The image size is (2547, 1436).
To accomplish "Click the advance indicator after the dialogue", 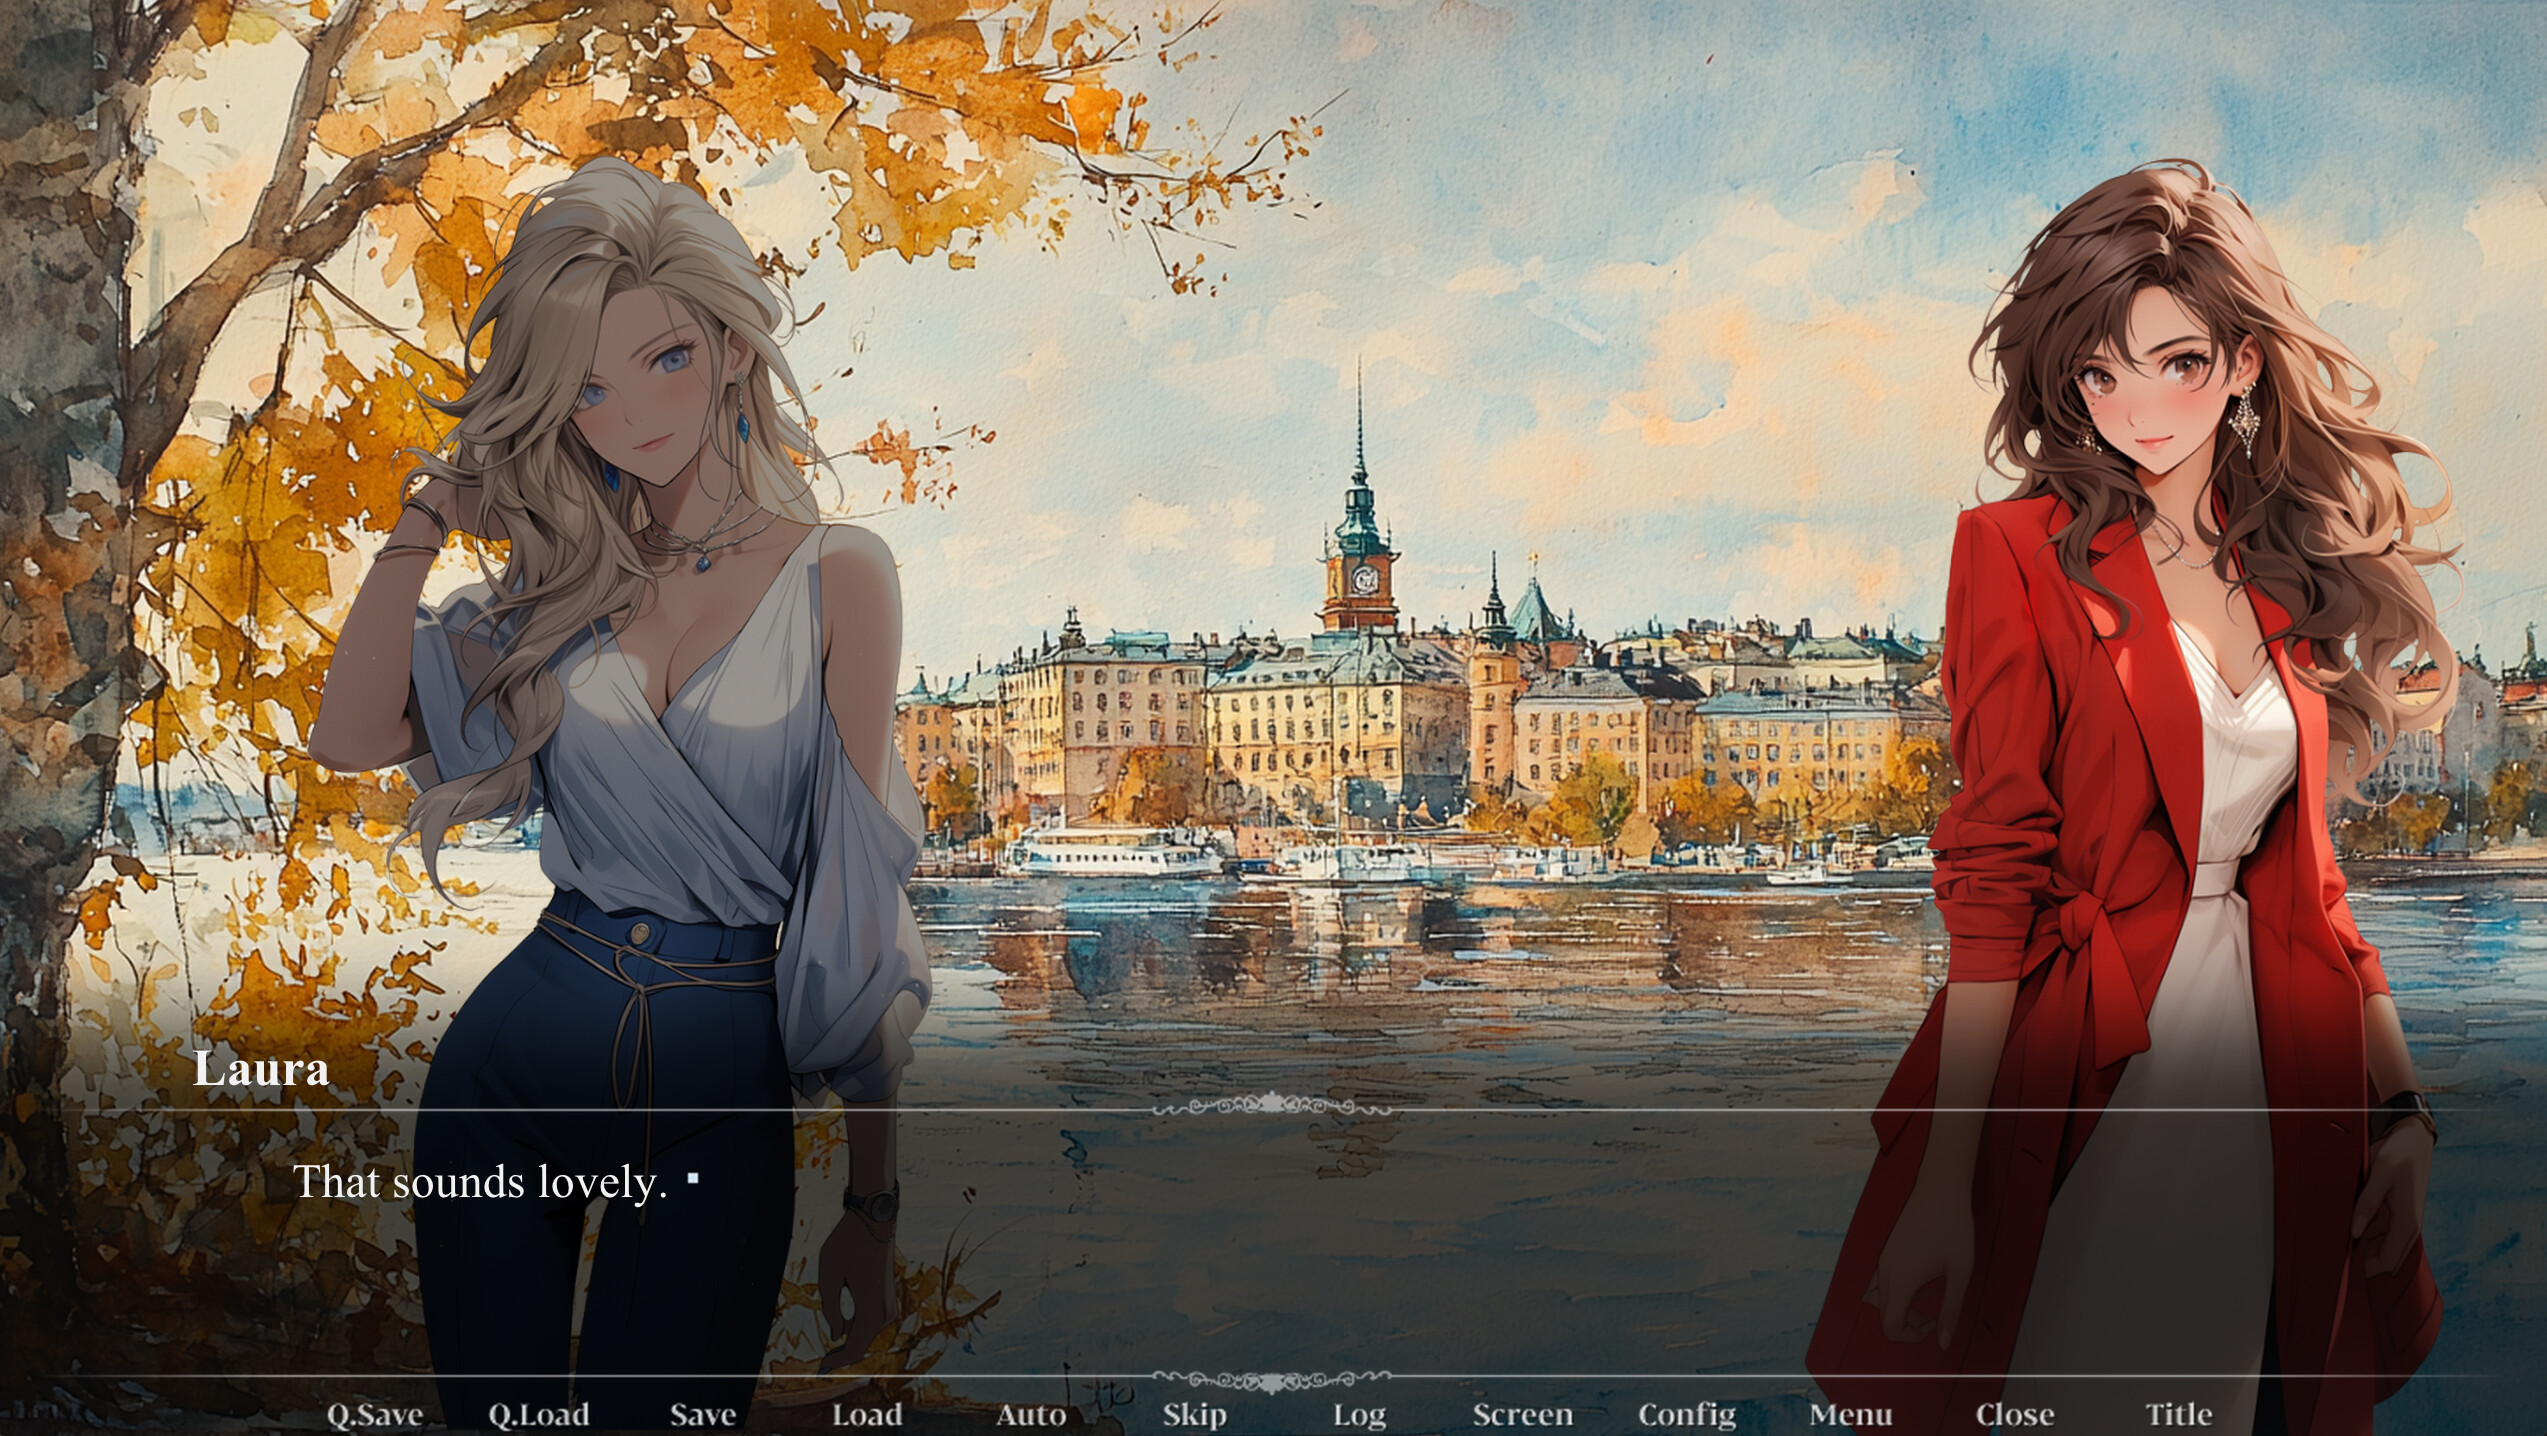I will tap(692, 1179).
